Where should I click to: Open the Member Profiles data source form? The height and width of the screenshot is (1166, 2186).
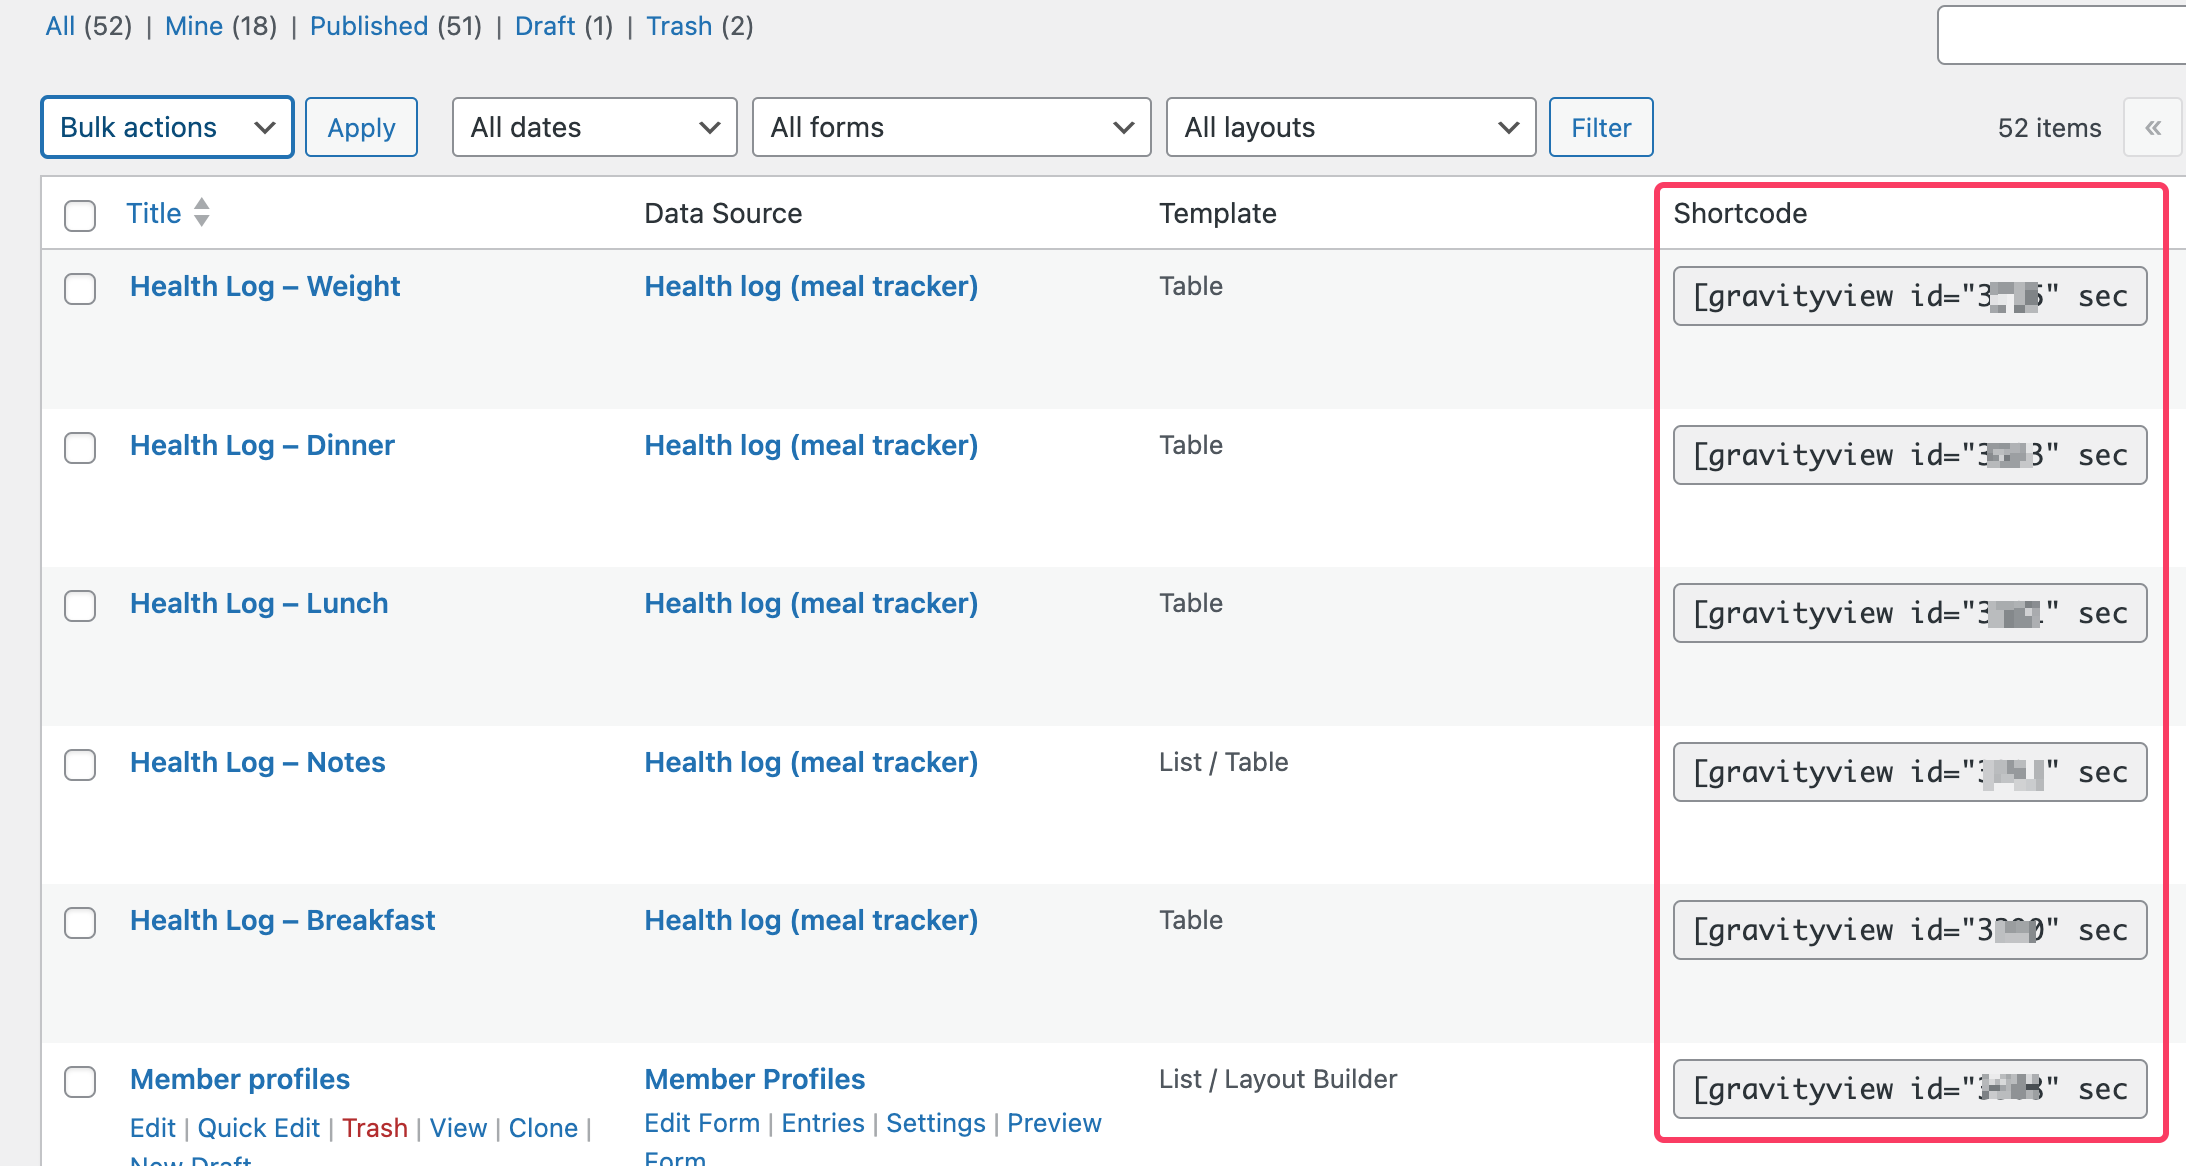[x=755, y=1079]
